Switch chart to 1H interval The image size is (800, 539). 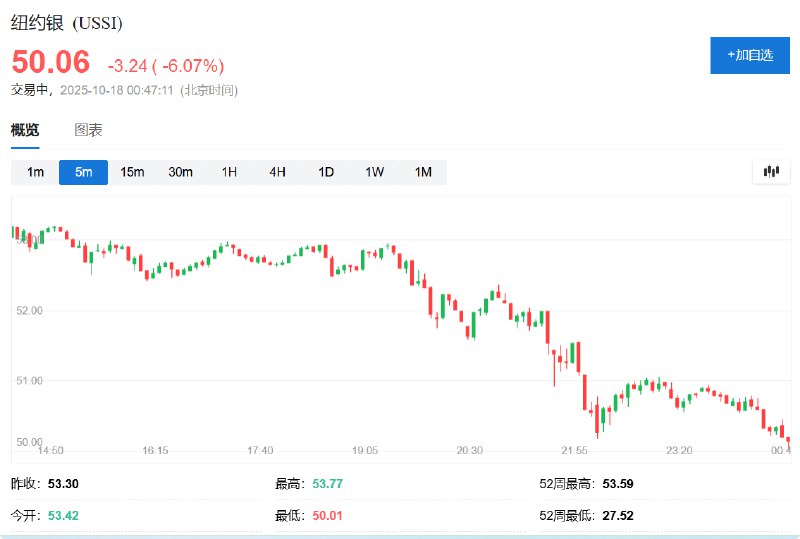click(x=229, y=172)
